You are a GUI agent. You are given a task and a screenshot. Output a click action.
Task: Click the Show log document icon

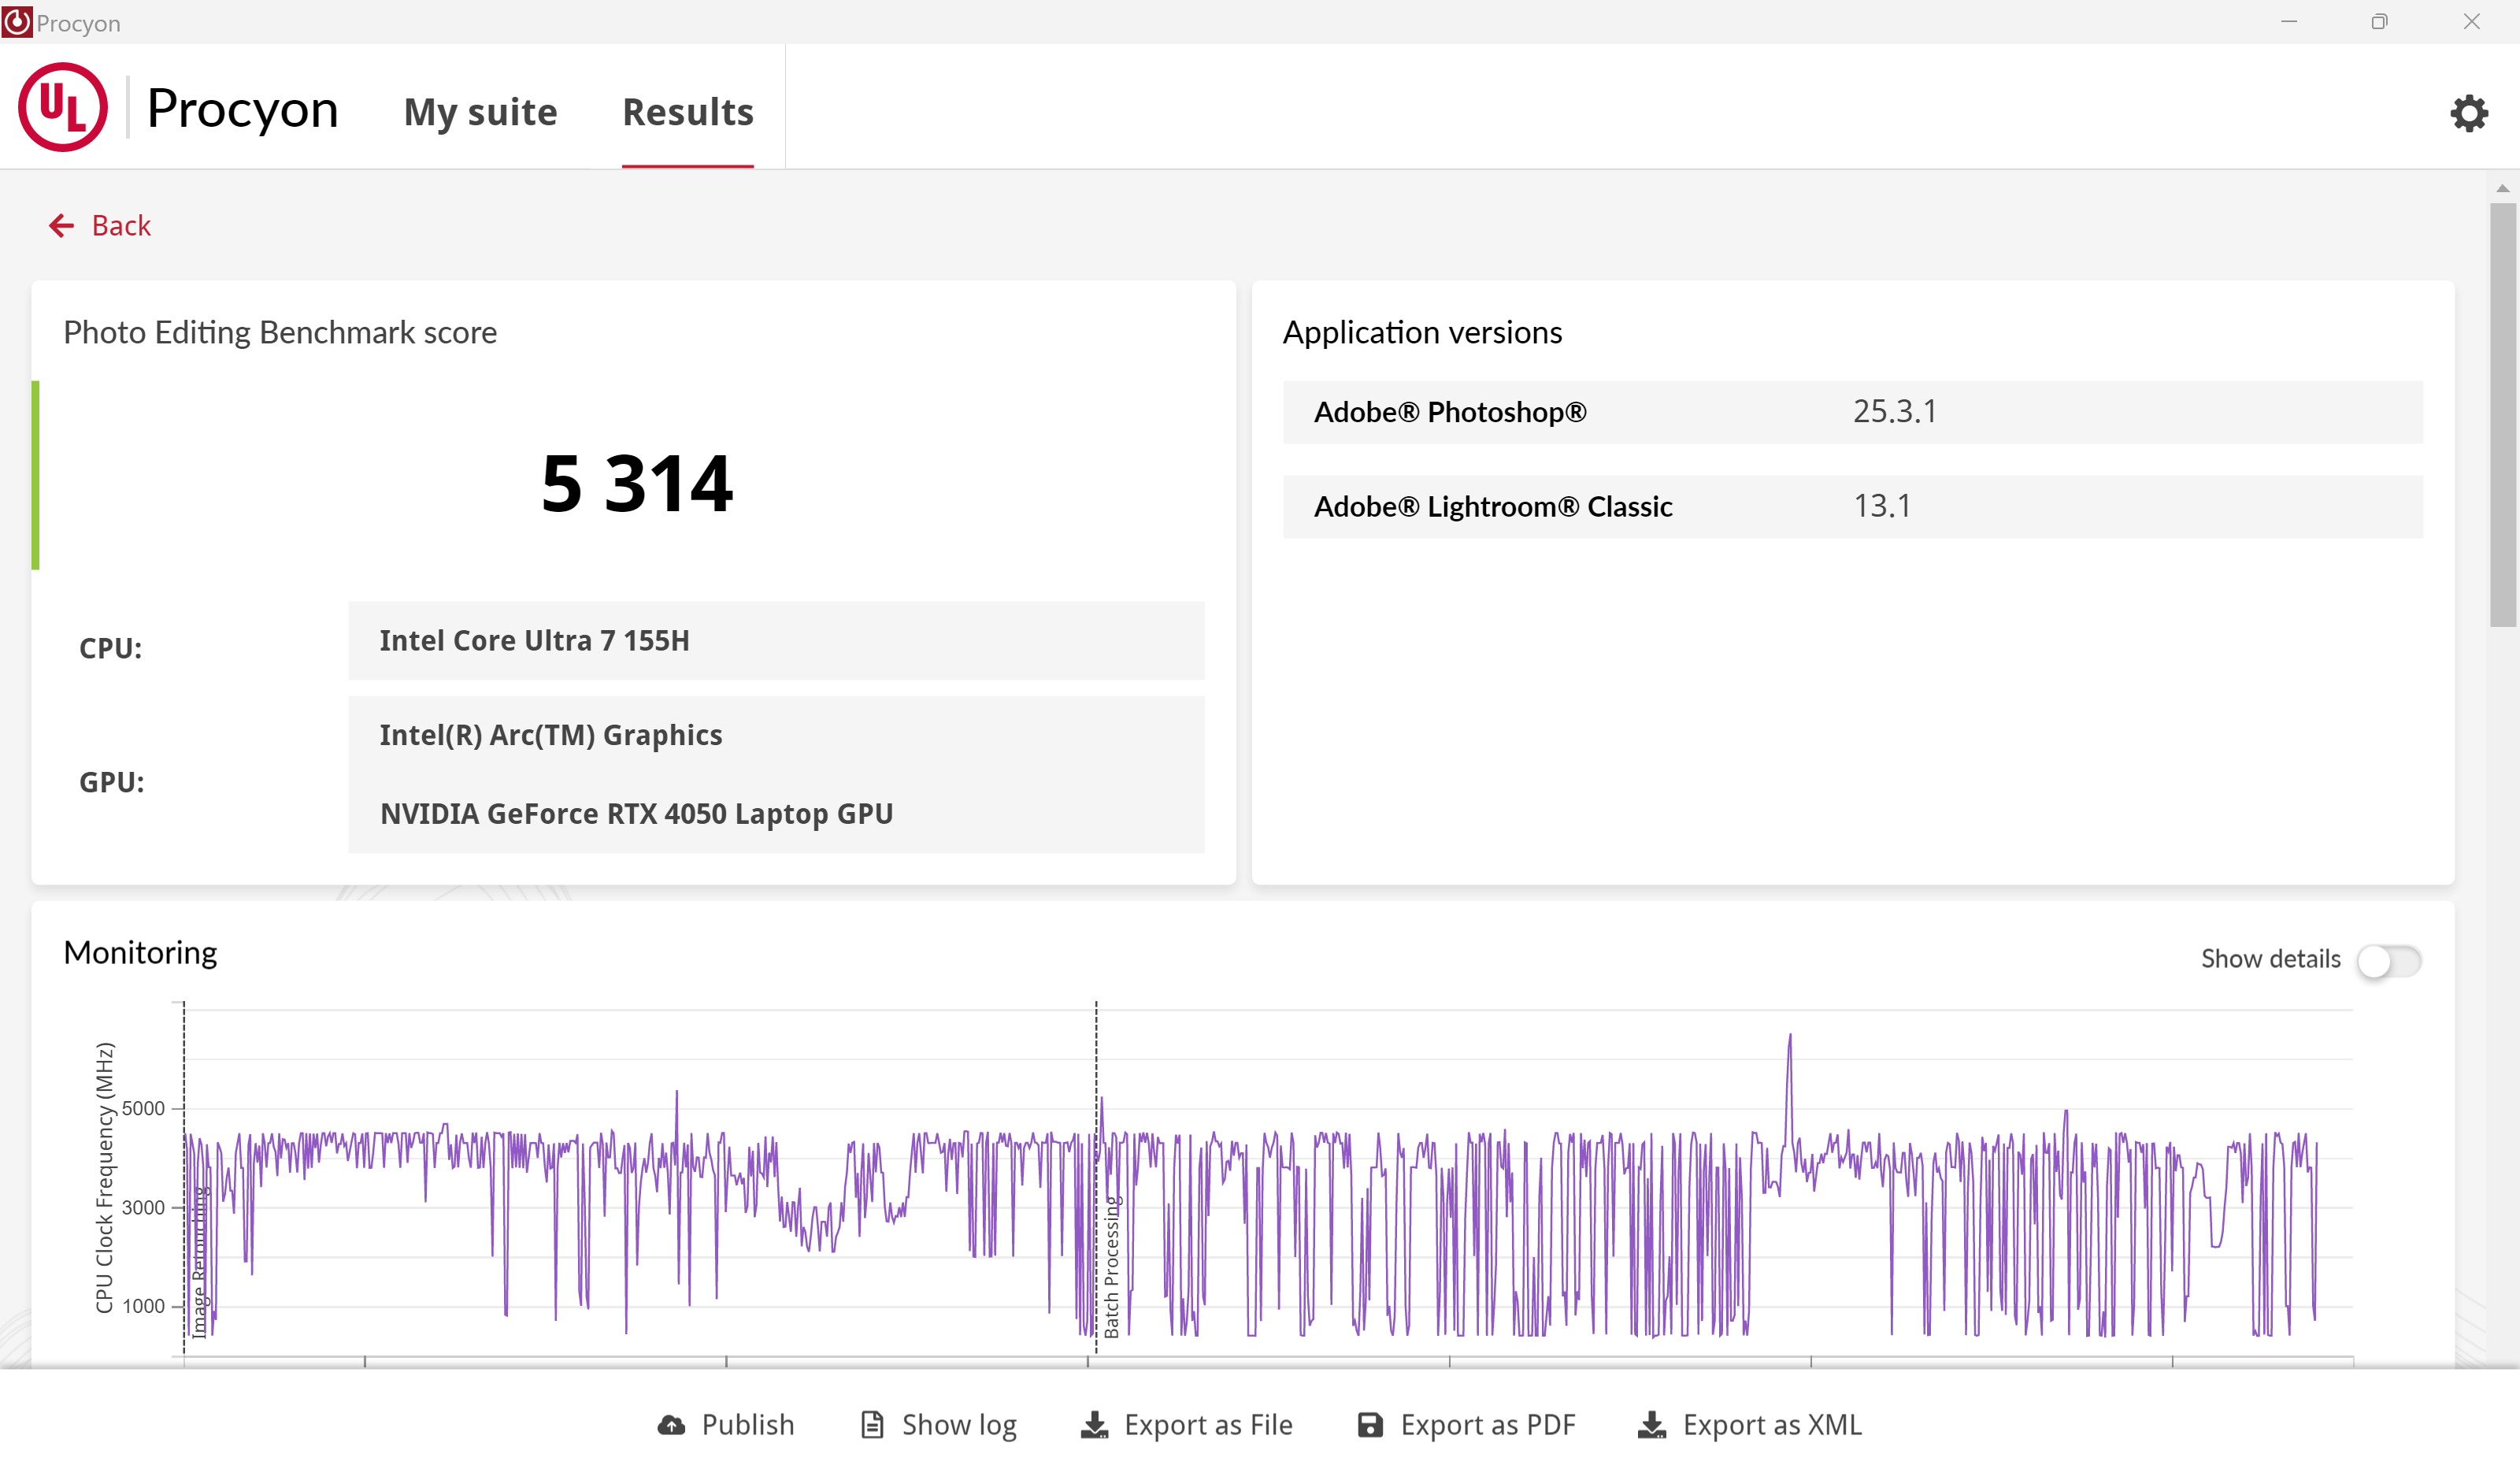(872, 1424)
